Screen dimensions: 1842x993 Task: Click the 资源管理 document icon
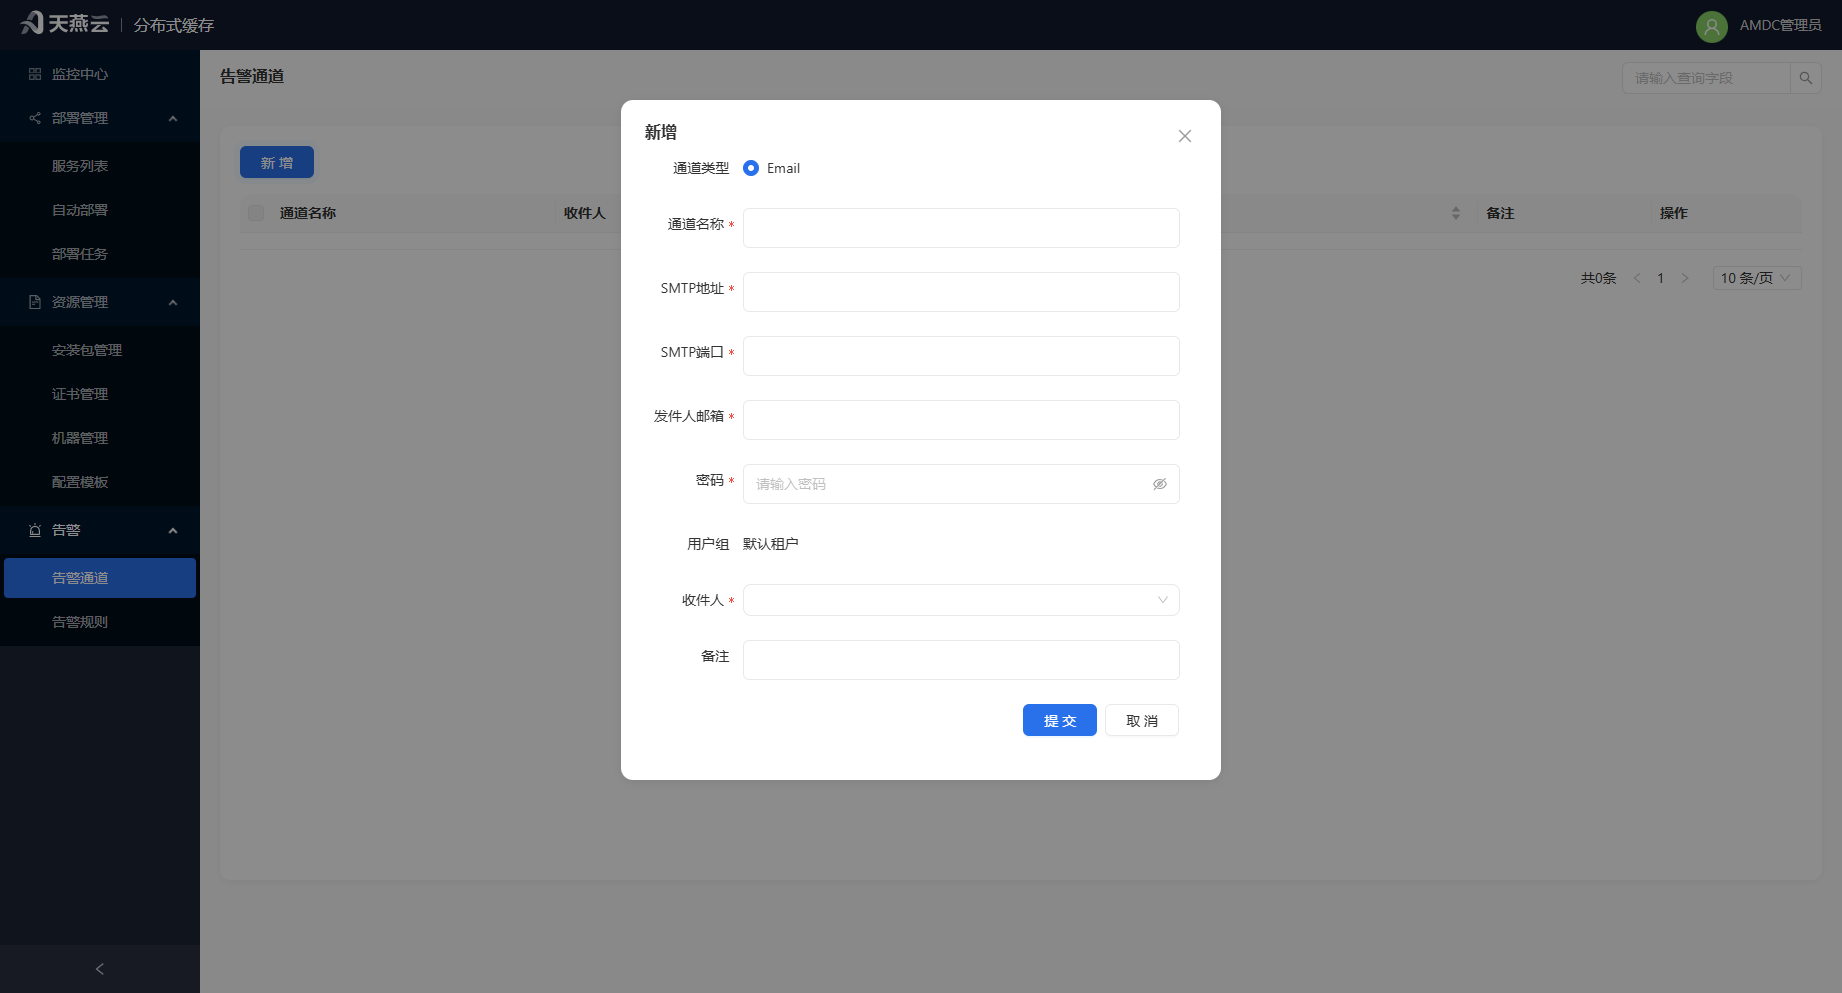tap(35, 302)
